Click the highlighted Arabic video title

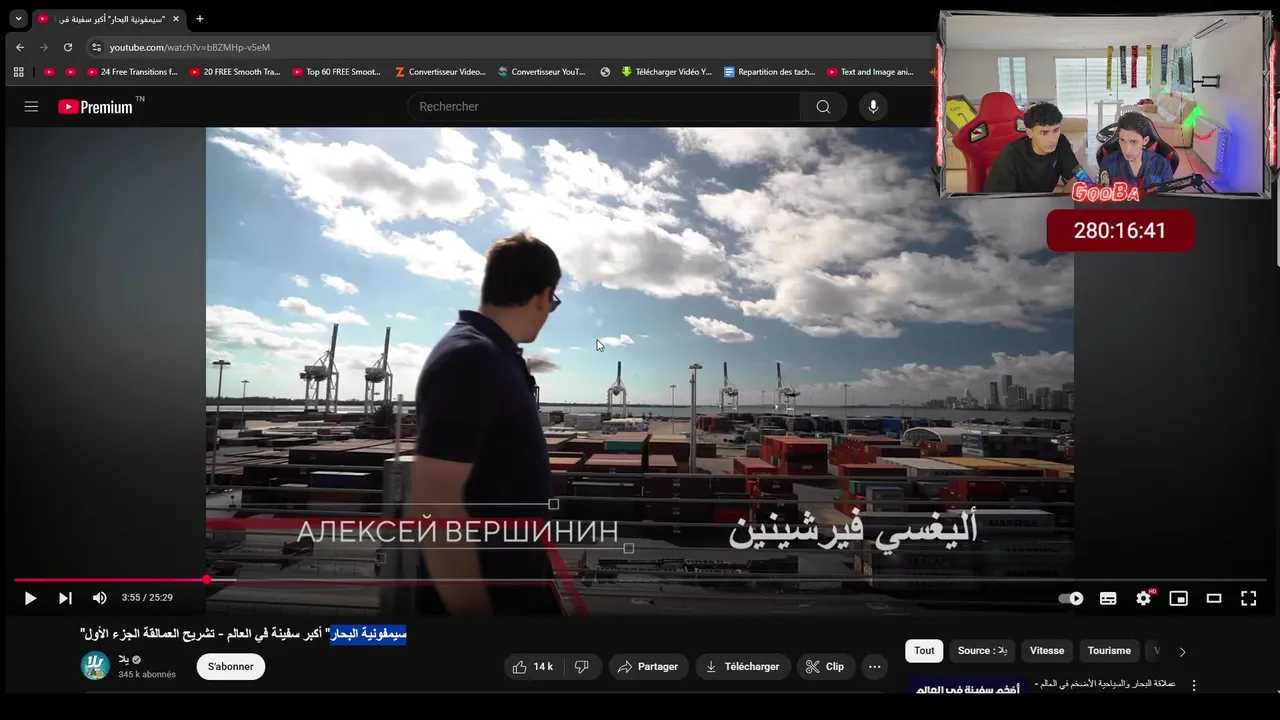(368, 634)
